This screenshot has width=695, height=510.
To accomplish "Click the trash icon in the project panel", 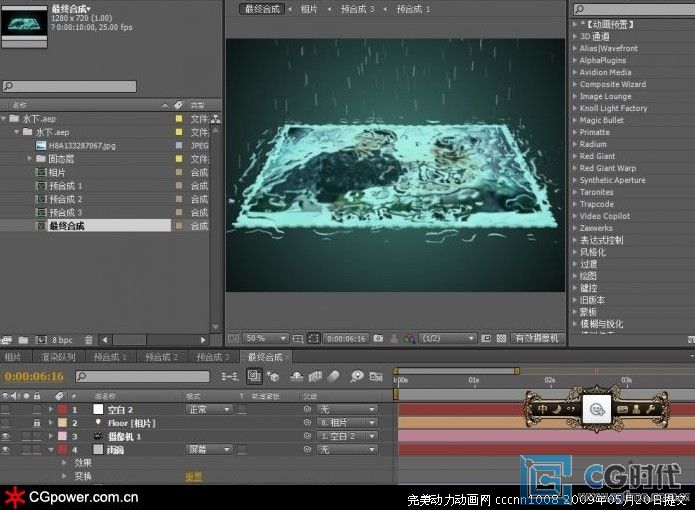I will tap(88, 340).
